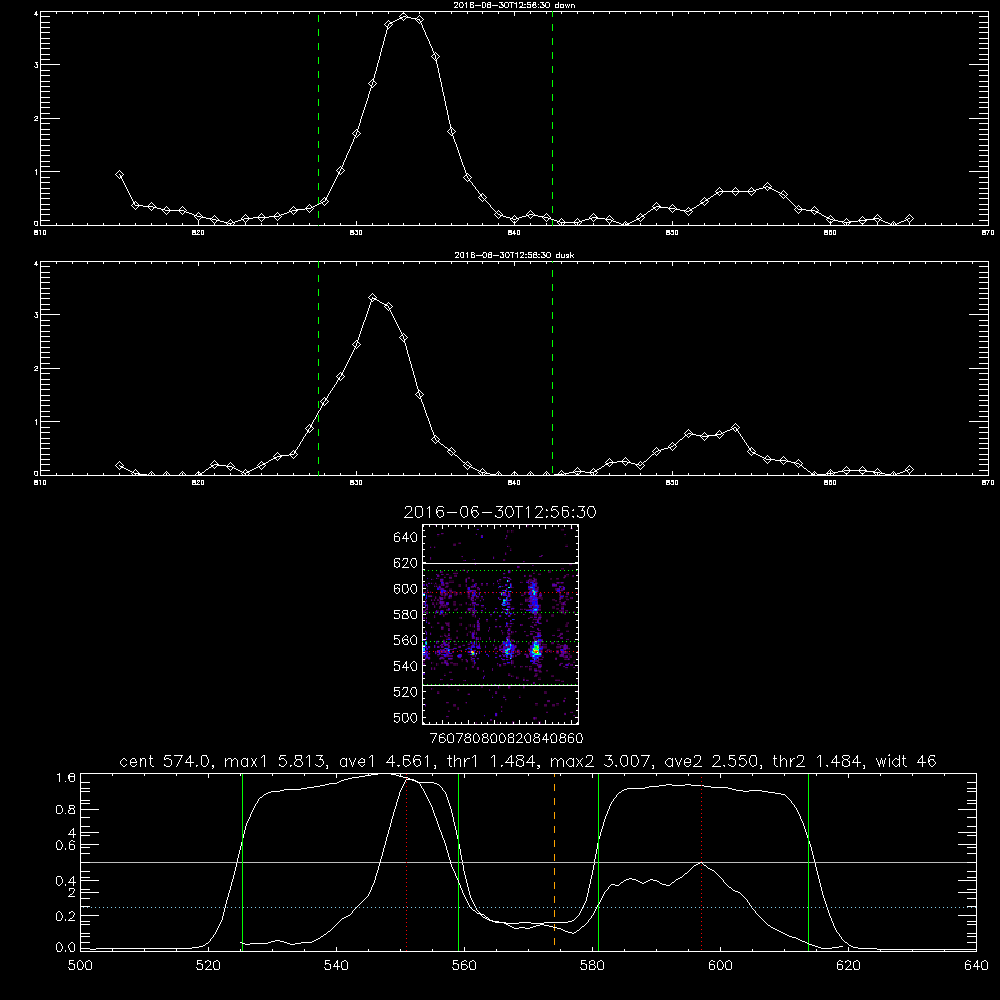Viewport: 1000px width, 1000px height.
Task: Click the last data point of dawn curve
Action: 909,219
